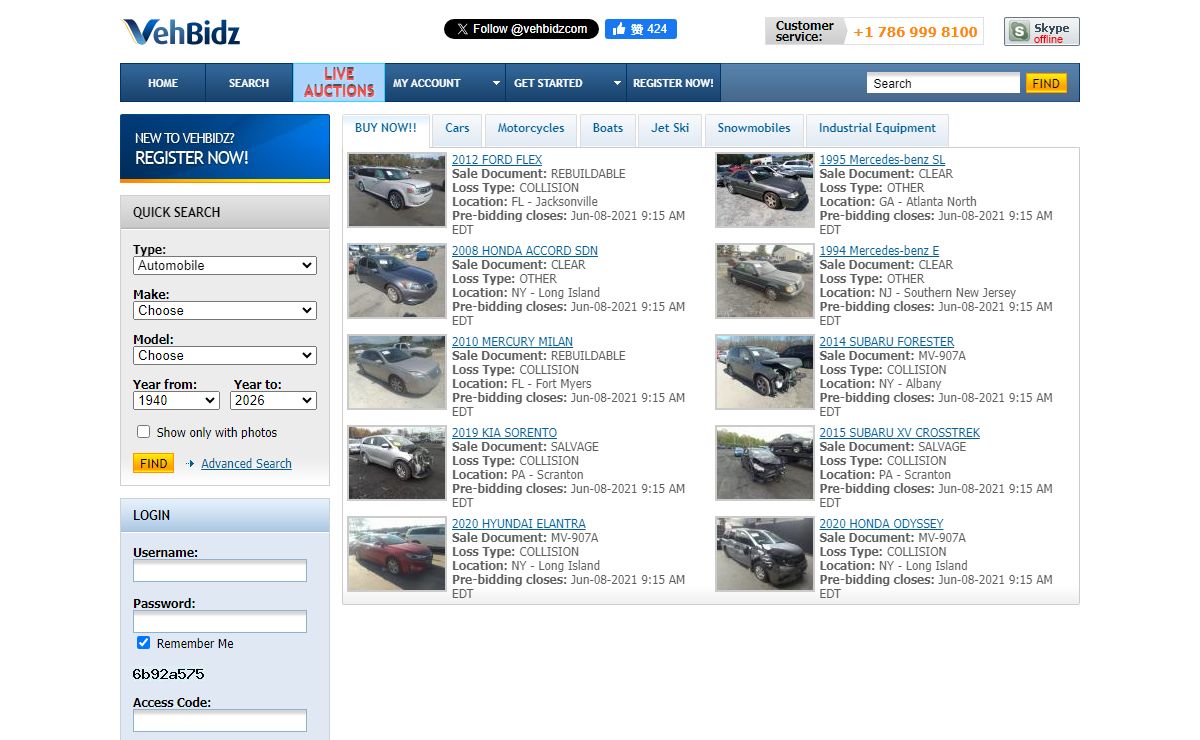This screenshot has height=740, width=1200.
Task: Switch to the Motorcycles tab
Action: (x=531, y=128)
